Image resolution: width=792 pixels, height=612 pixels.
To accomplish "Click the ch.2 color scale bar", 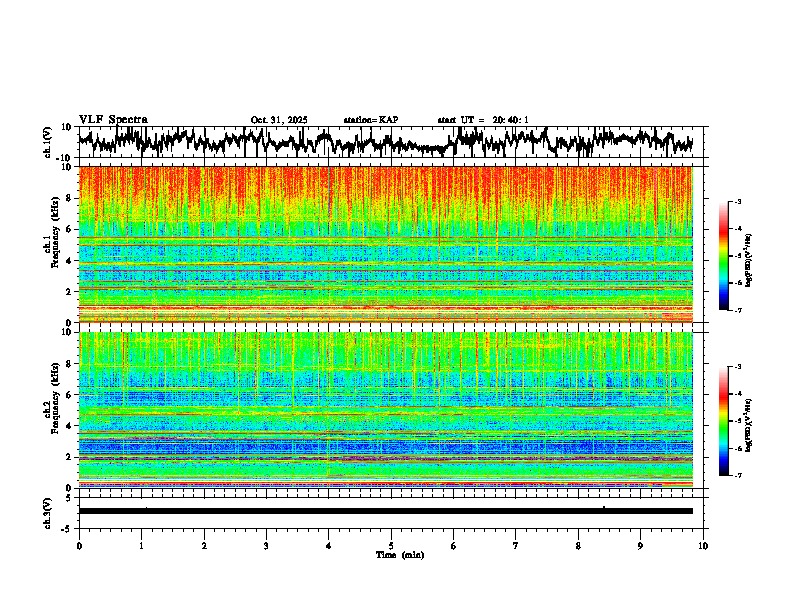I will point(723,421).
